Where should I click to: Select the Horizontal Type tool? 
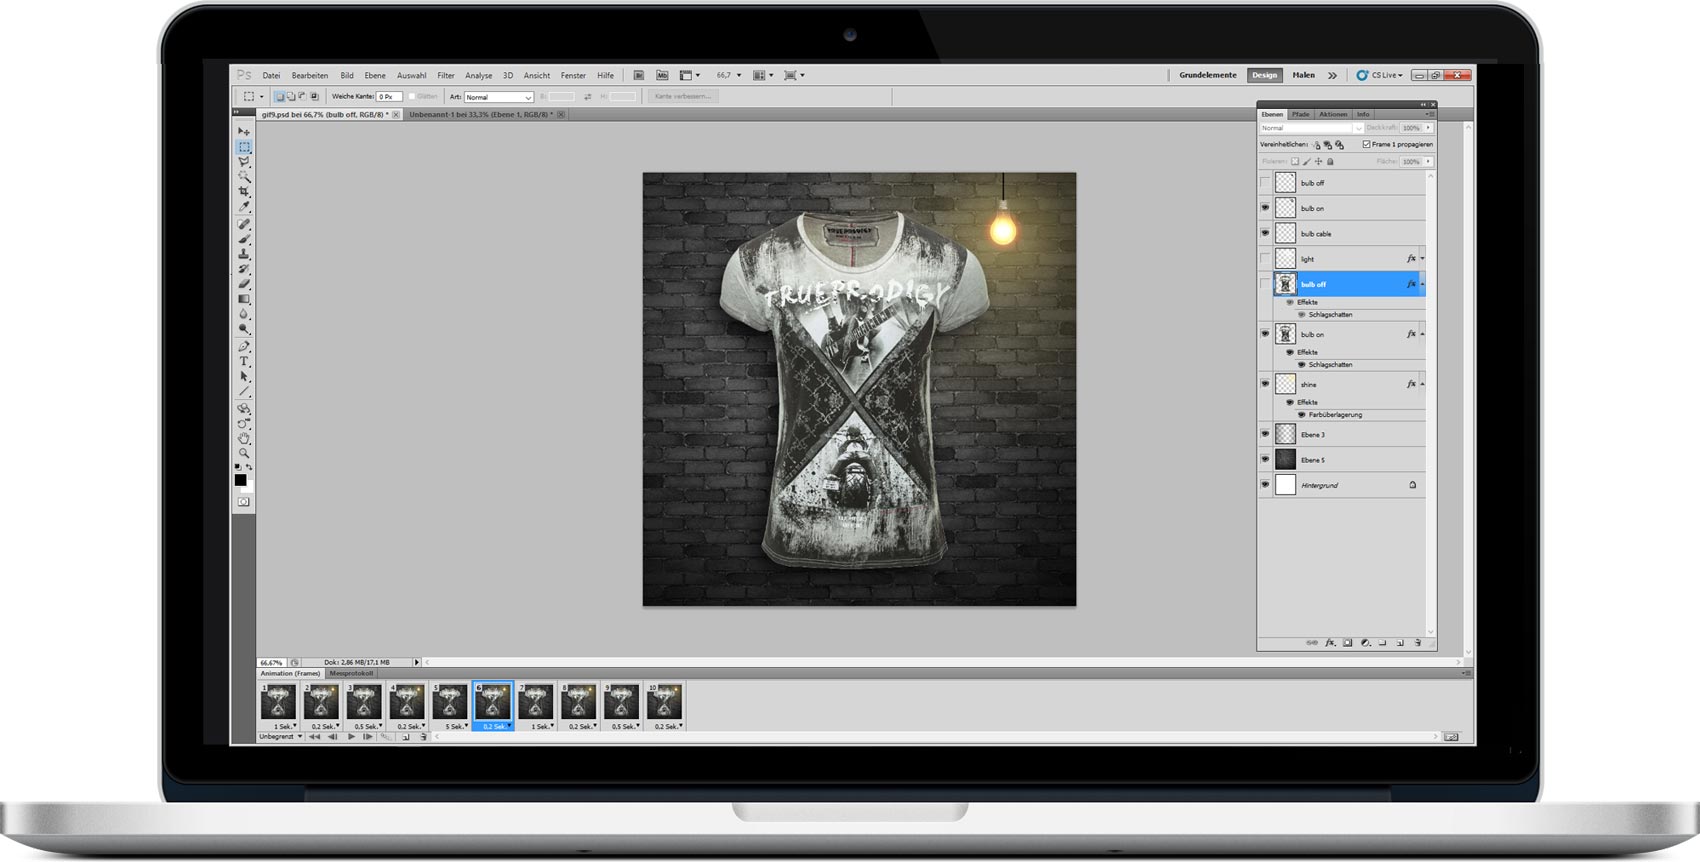click(x=243, y=361)
